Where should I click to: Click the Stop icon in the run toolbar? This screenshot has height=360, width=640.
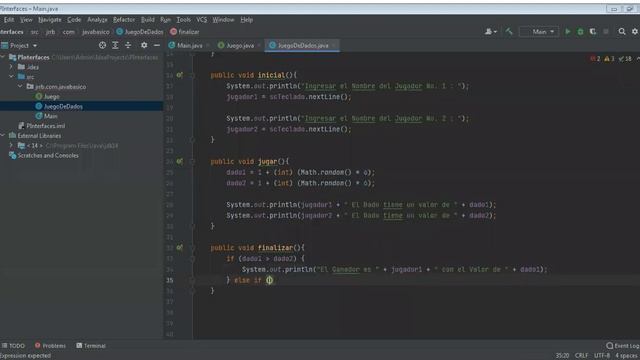pyautogui.click(x=606, y=31)
